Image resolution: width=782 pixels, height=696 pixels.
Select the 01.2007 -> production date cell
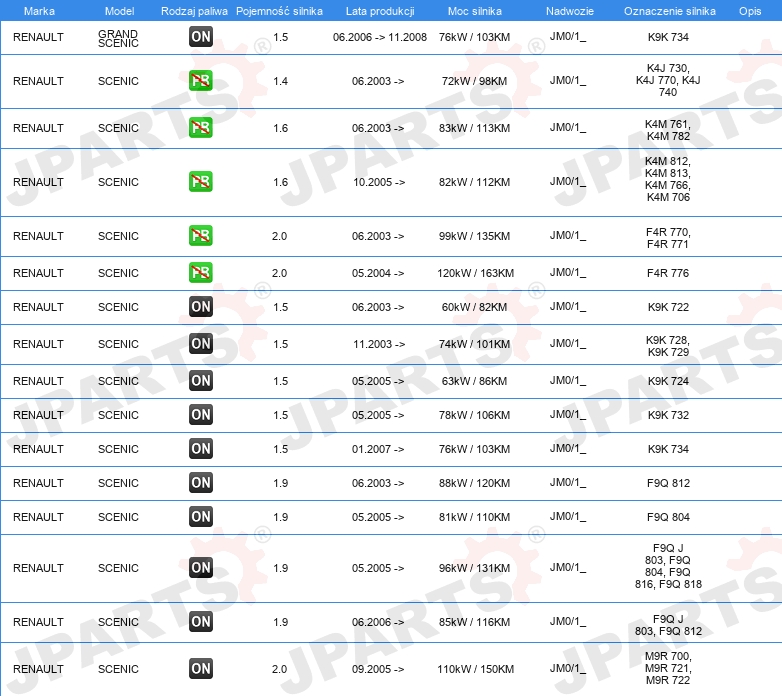(378, 449)
